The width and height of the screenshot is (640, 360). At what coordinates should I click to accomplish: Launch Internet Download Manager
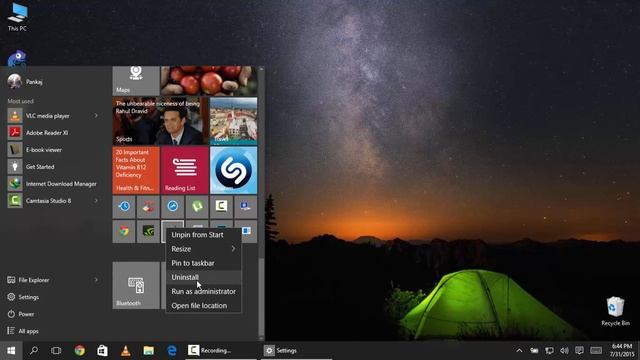click(x=53, y=184)
